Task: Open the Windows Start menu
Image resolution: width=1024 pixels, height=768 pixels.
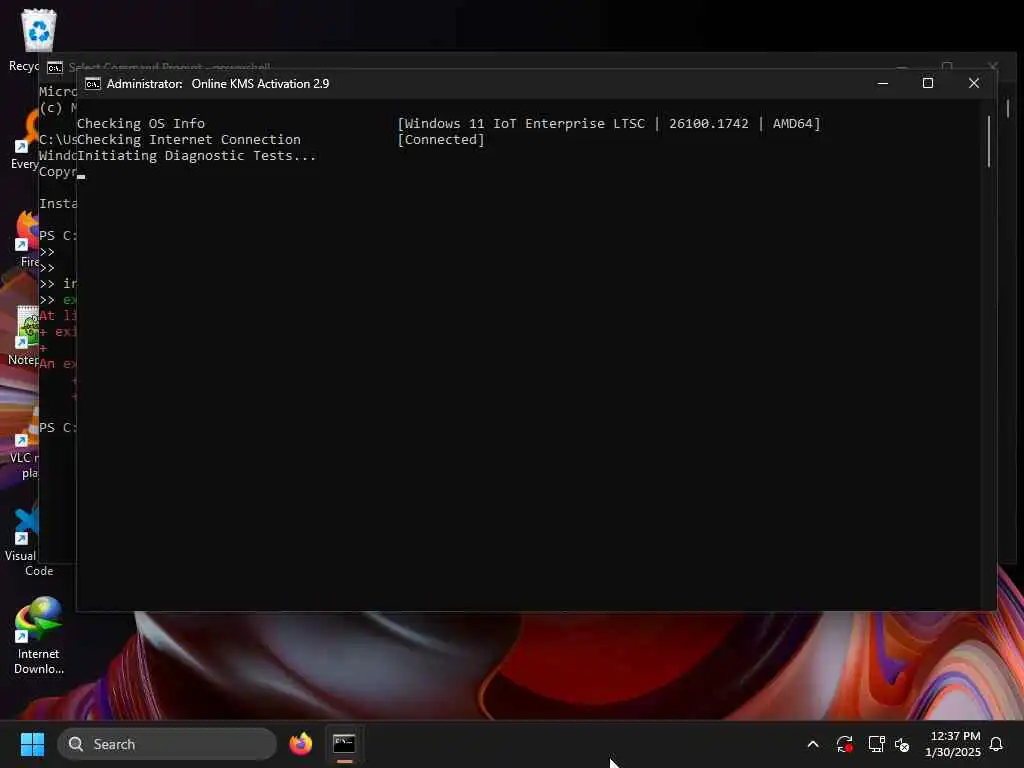Action: (32, 744)
